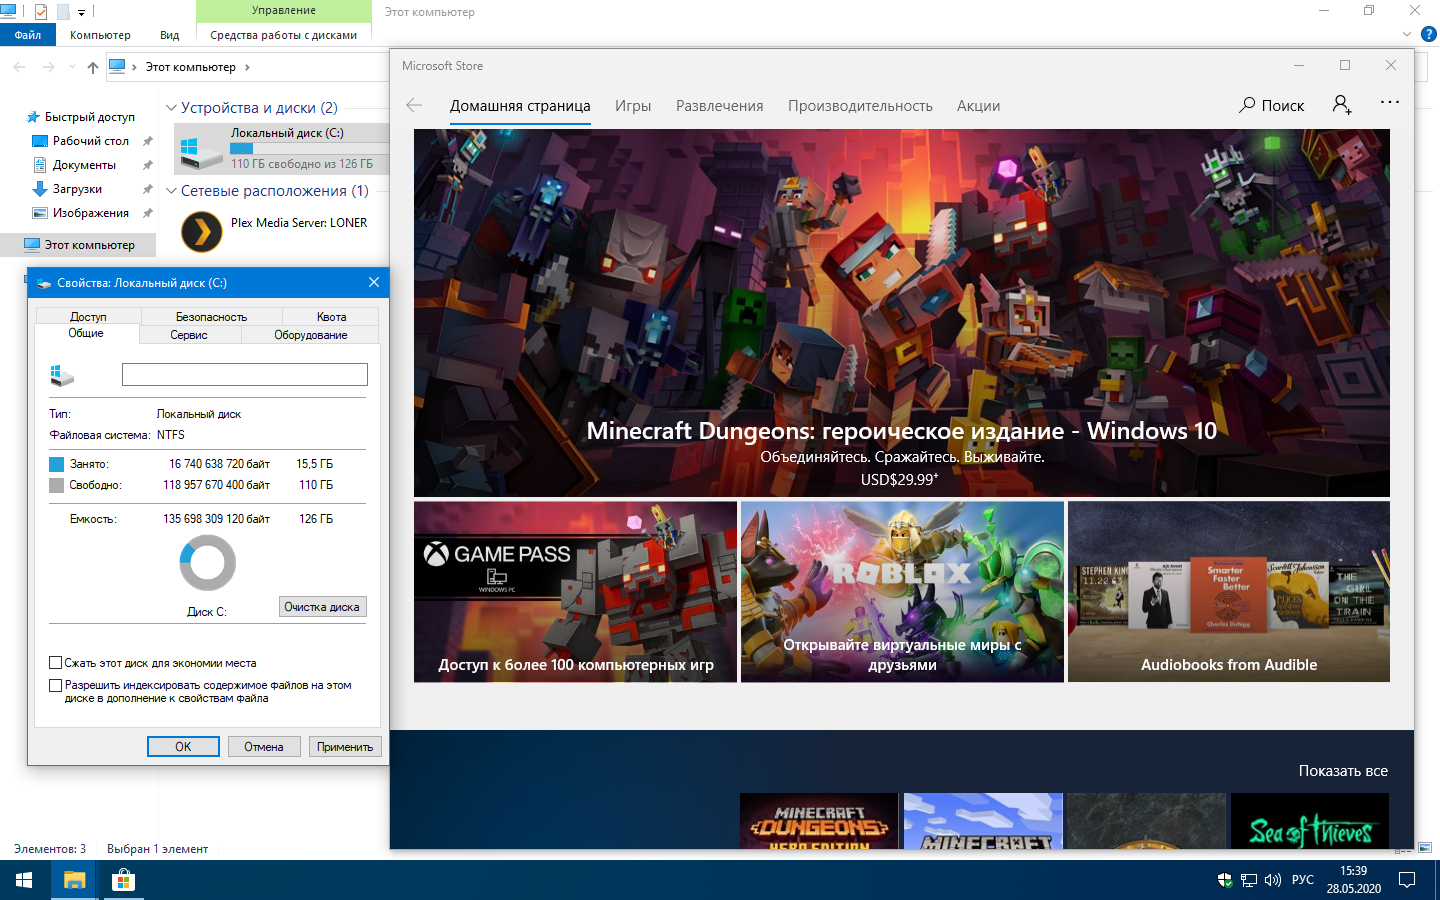The image size is (1440, 900).
Task: Open the Вид ribbon tab
Action: (x=170, y=35)
